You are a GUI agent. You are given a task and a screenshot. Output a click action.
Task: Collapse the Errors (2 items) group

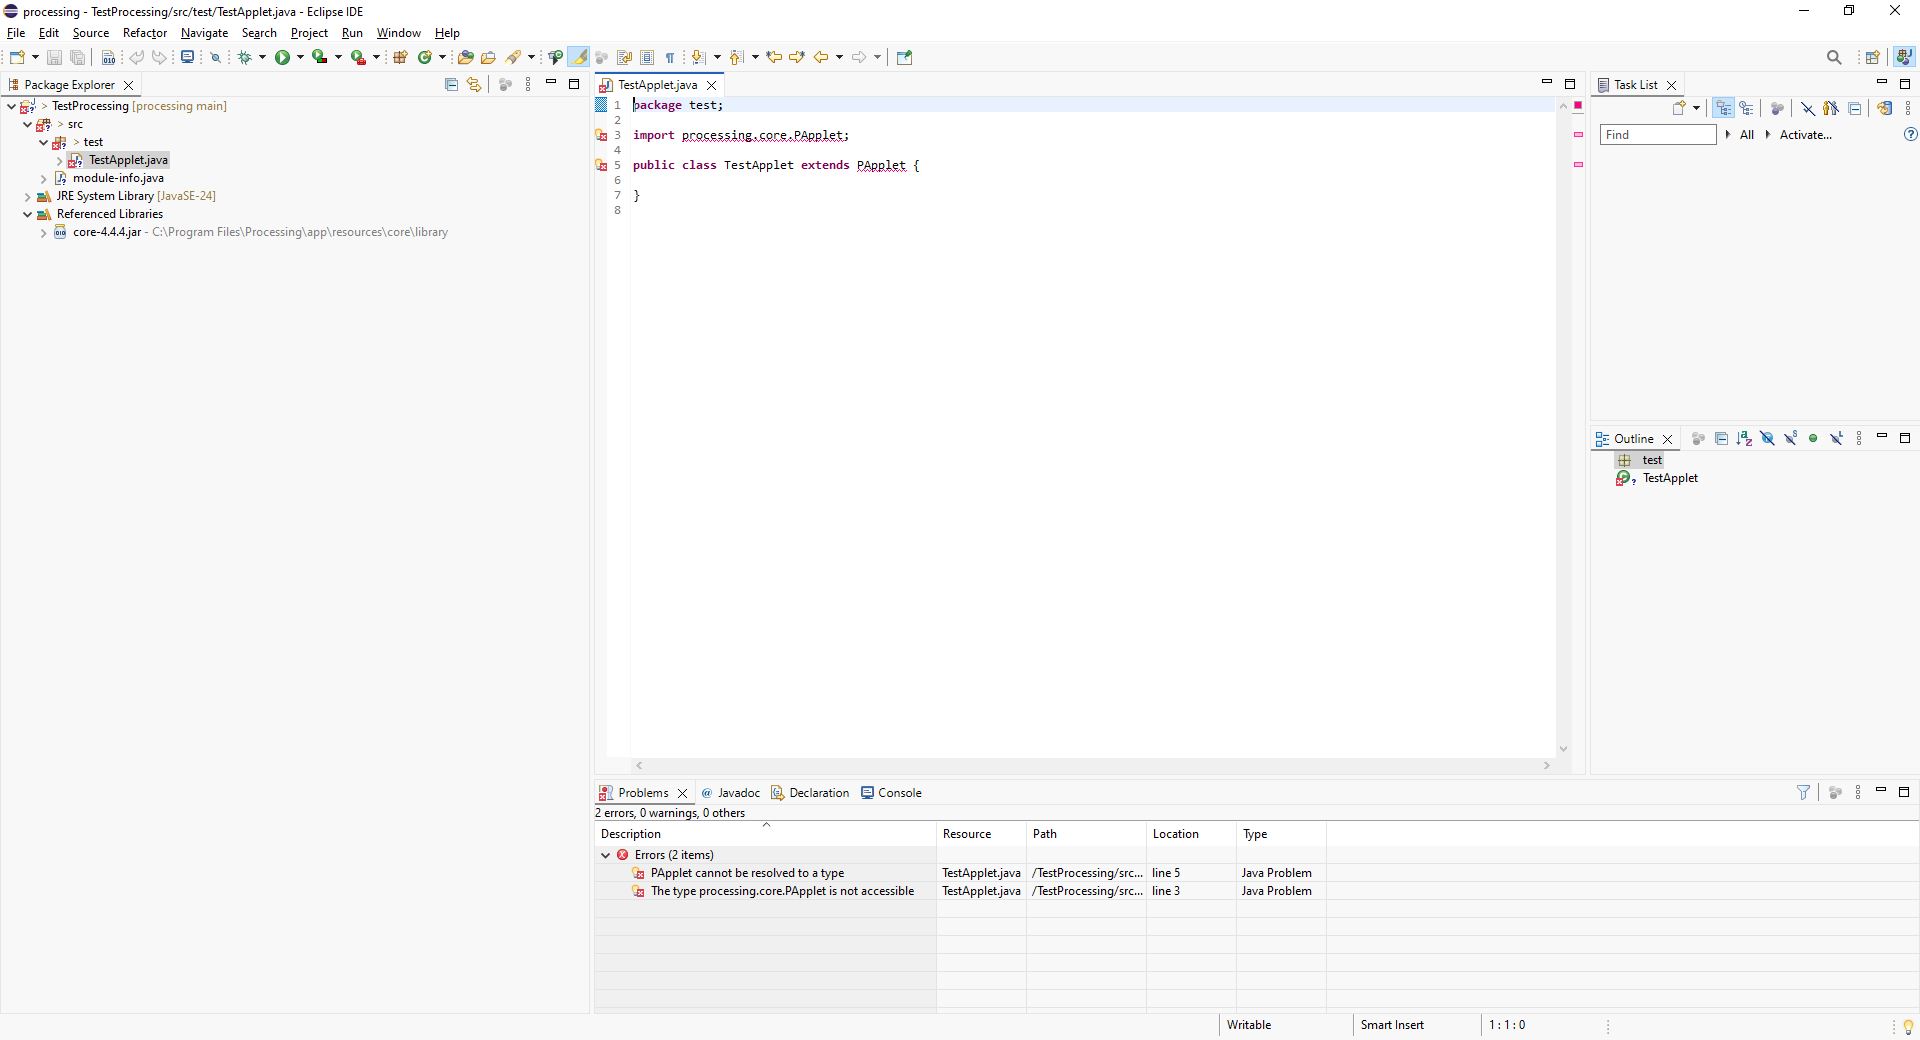[x=605, y=855]
